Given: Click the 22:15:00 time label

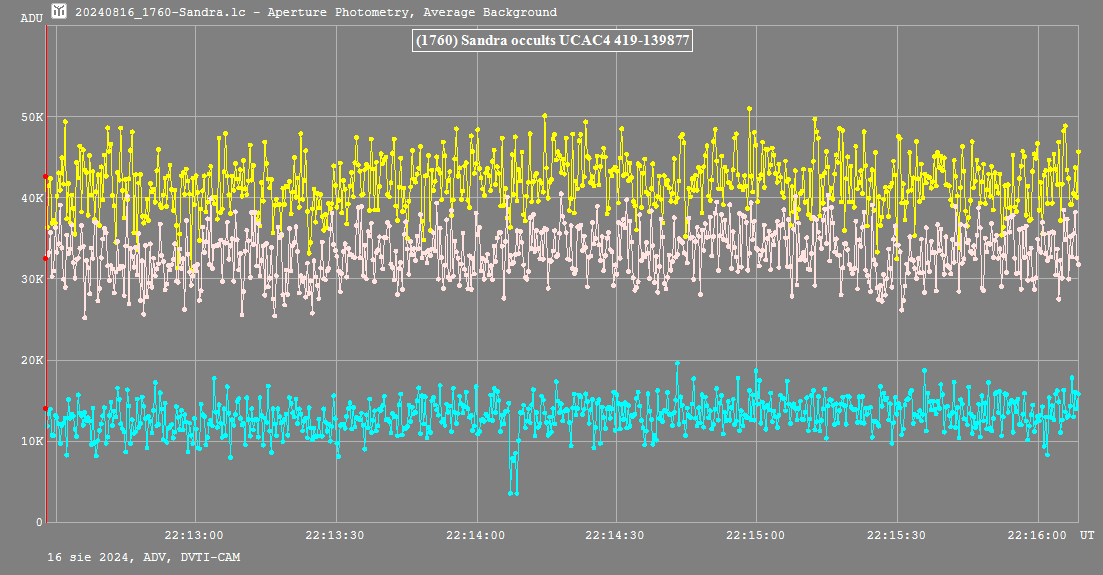Looking at the screenshot, I should (x=755, y=535).
